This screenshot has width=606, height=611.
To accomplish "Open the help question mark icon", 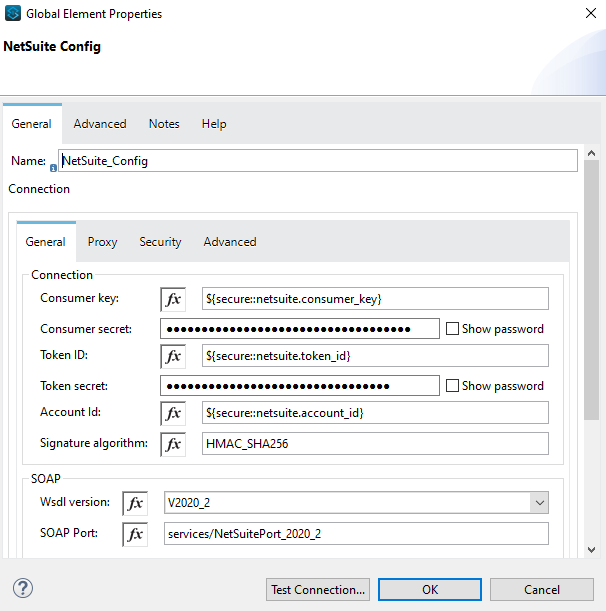I will (x=23, y=588).
